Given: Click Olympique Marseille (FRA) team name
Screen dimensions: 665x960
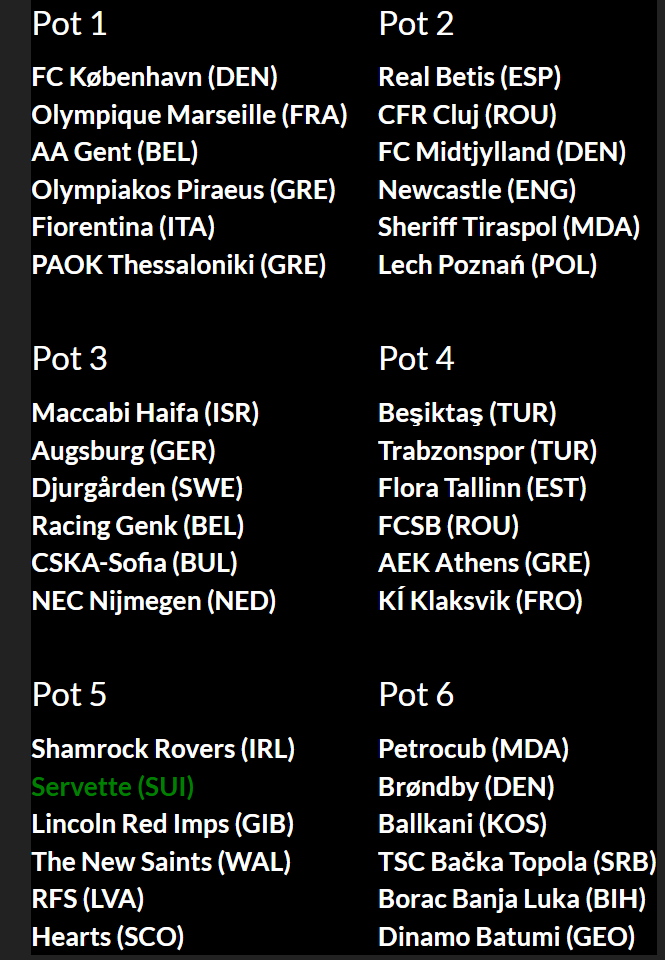Looking at the screenshot, I should 189,115.
